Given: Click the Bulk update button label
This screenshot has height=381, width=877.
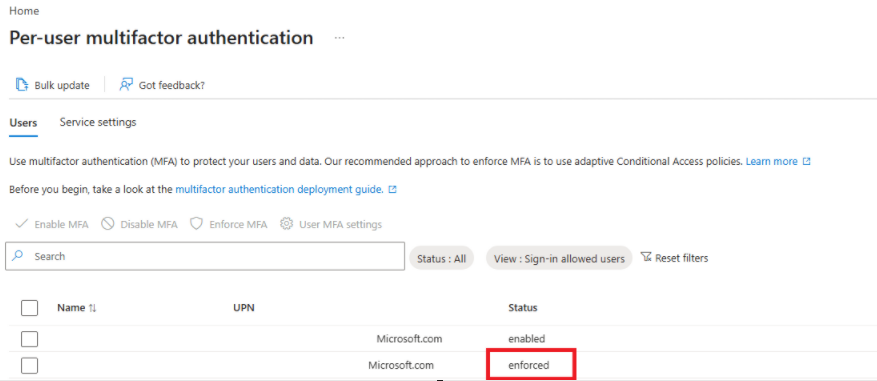Looking at the screenshot, I should point(62,85).
